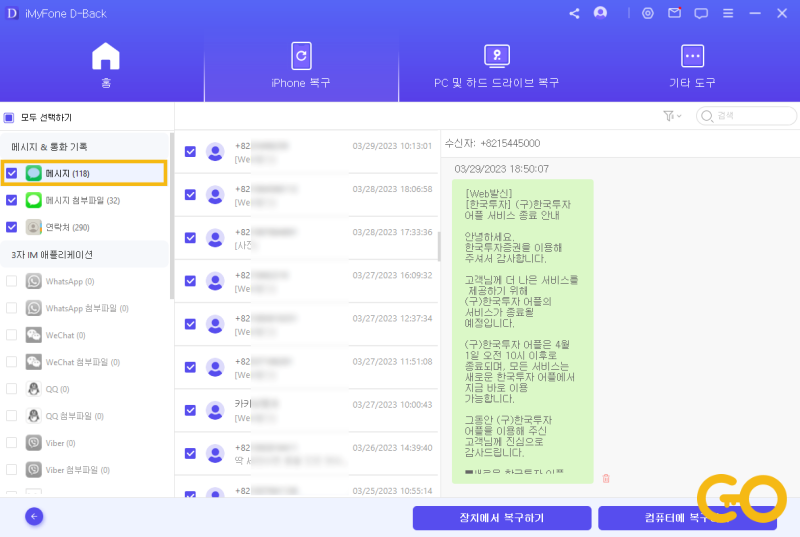Screen dimensions: 800x537
Task: Click the round back arrow button
Action: [34, 517]
